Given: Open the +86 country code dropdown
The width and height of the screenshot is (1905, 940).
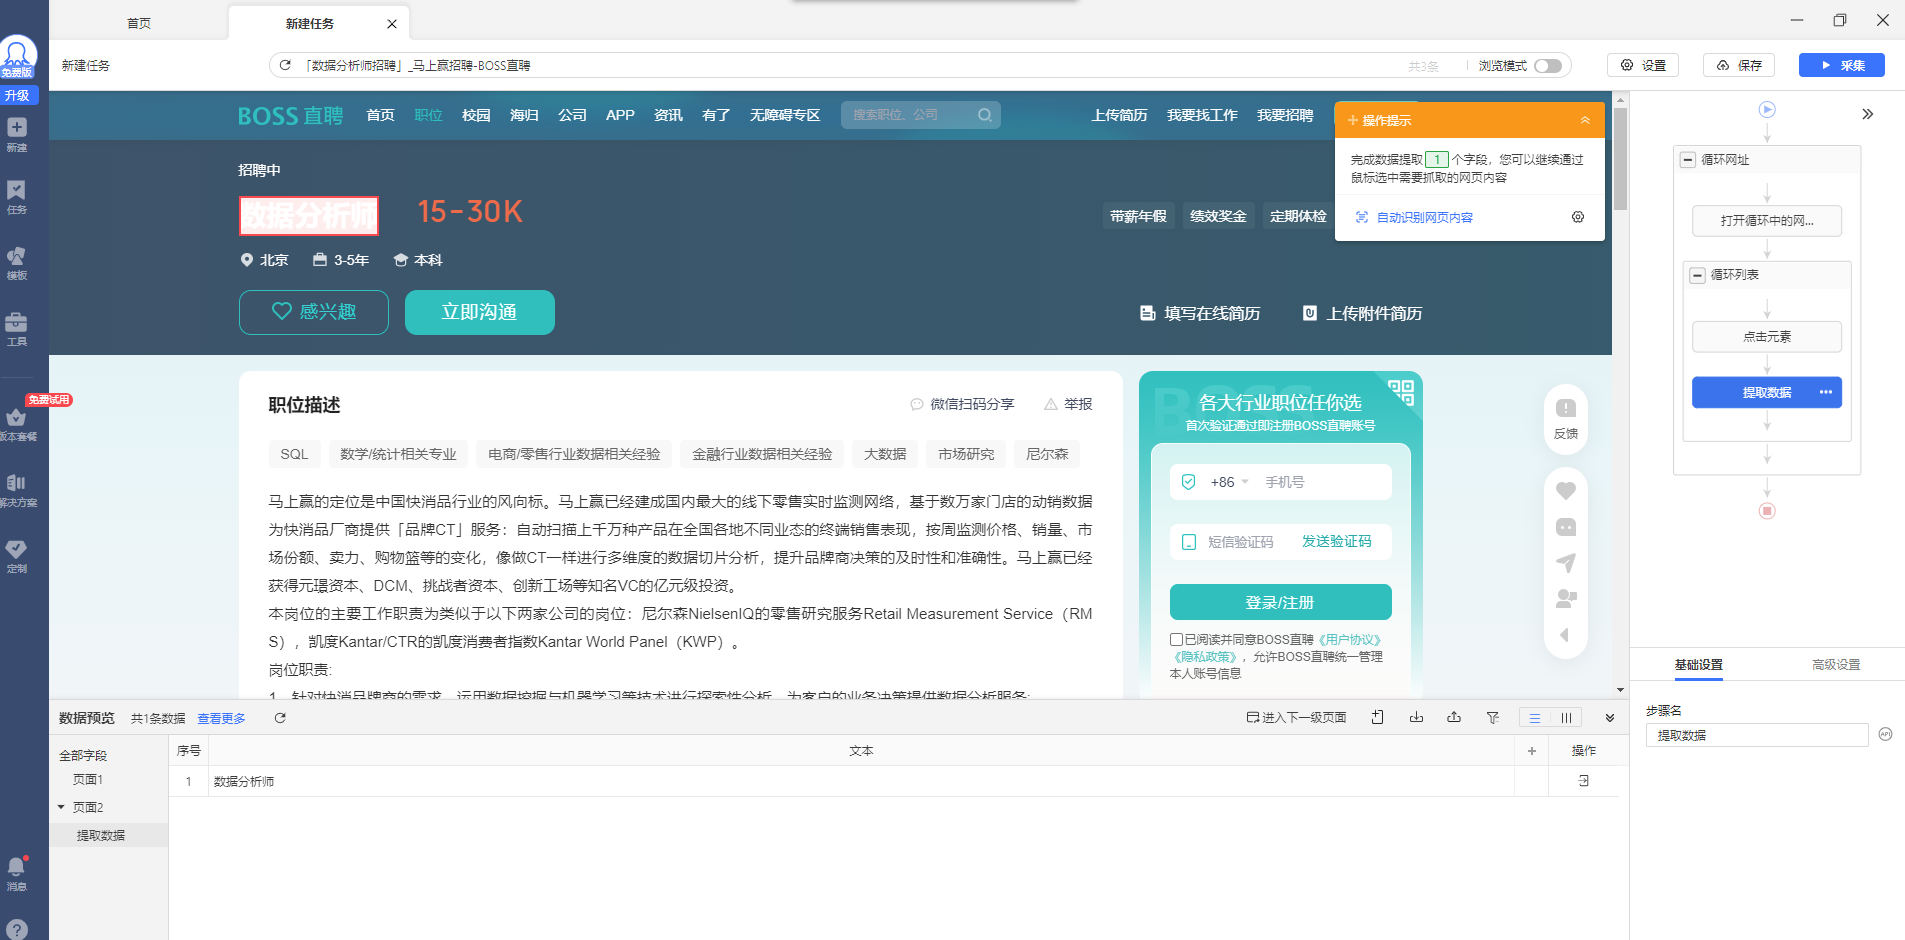Looking at the screenshot, I should pyautogui.click(x=1229, y=482).
